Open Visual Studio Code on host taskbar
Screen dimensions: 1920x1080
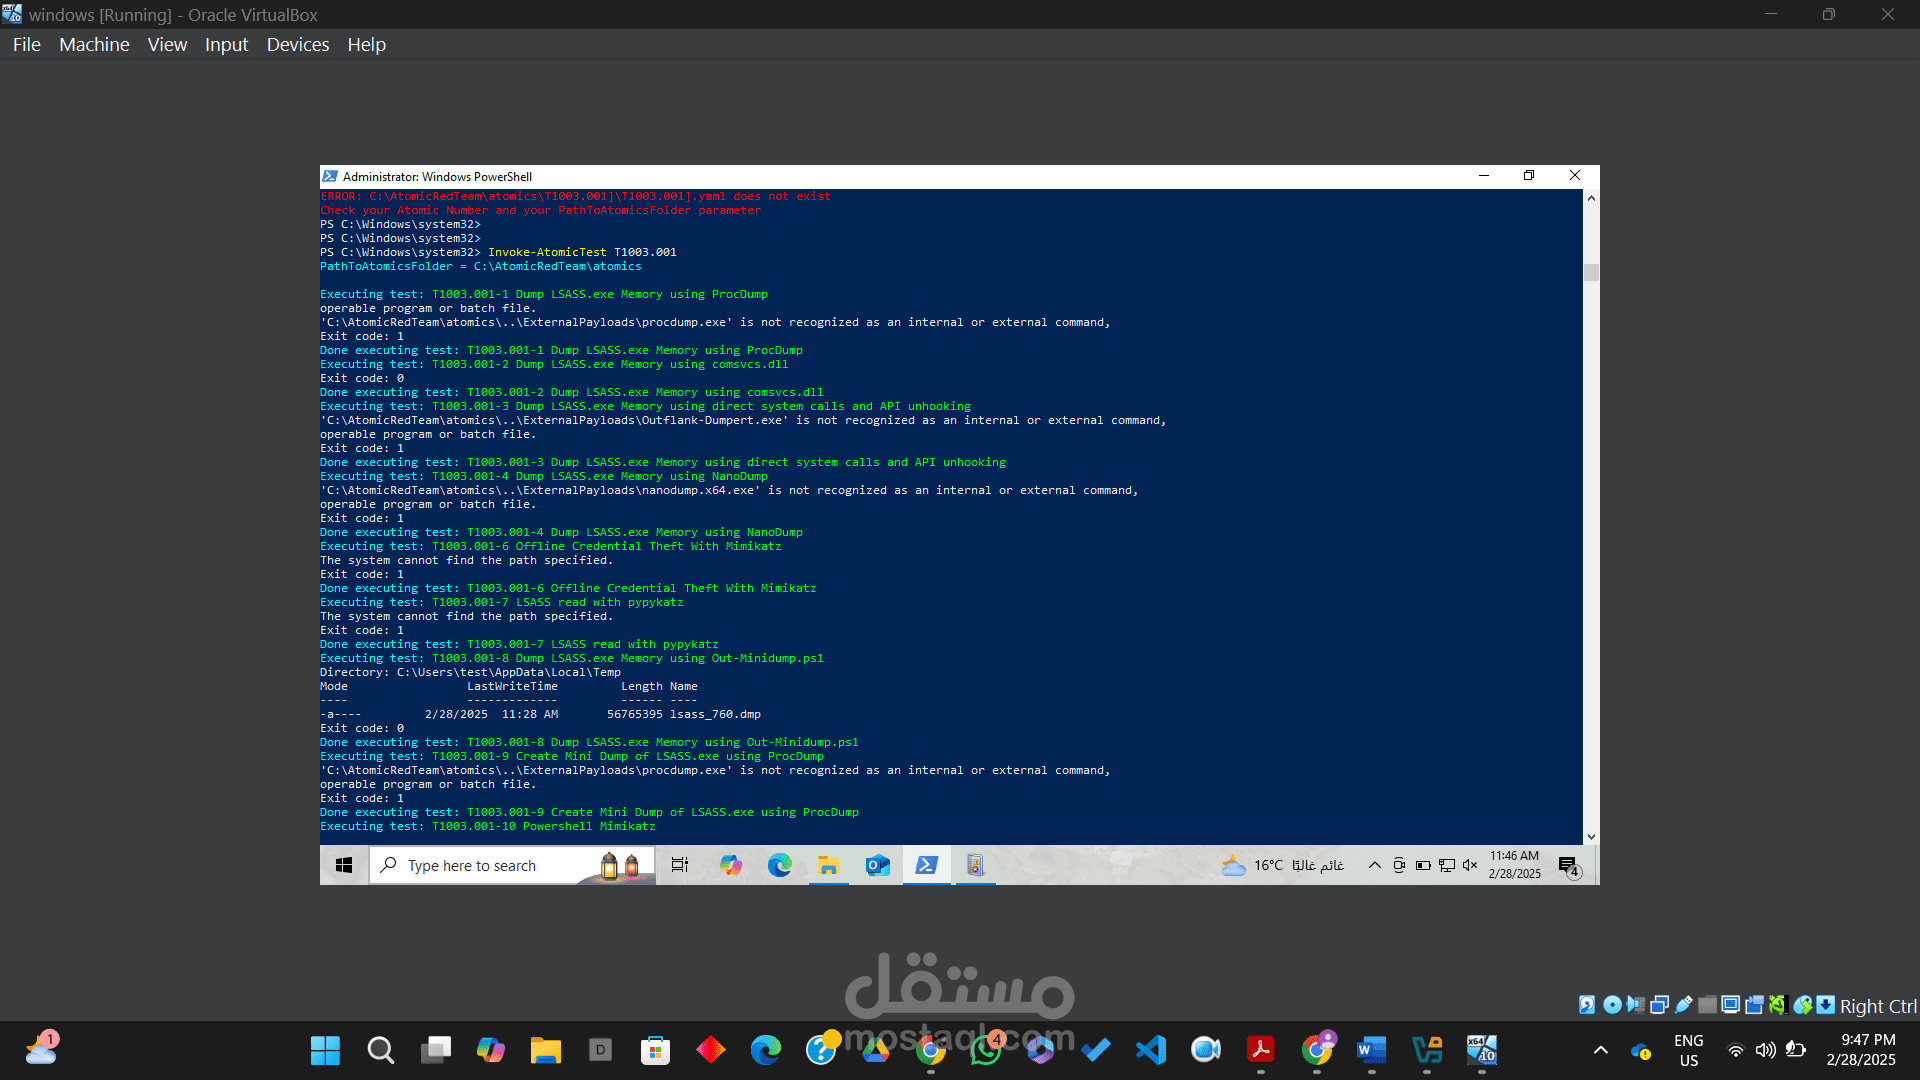[x=1151, y=1050]
